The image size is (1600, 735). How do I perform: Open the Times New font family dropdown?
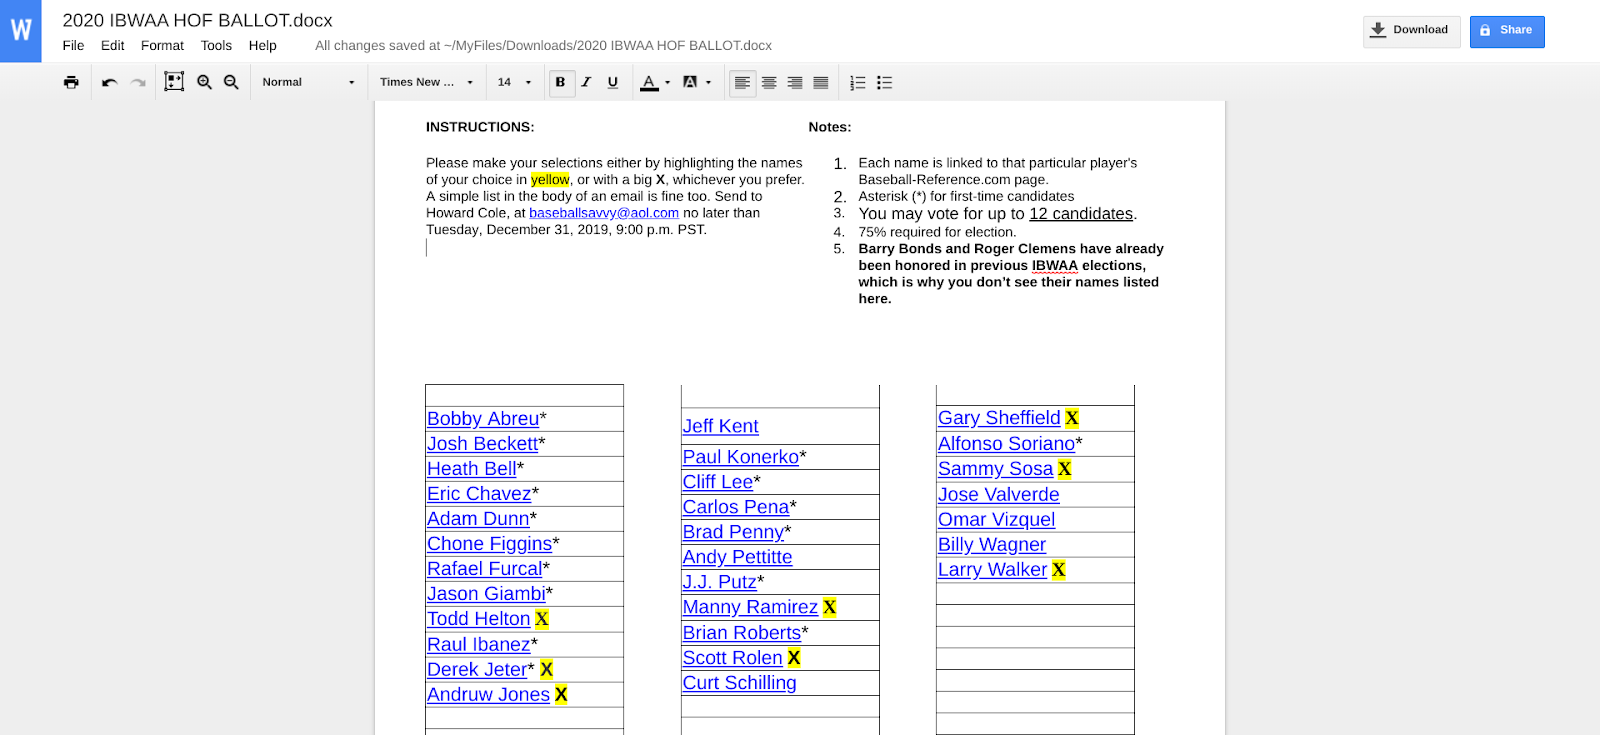(426, 82)
